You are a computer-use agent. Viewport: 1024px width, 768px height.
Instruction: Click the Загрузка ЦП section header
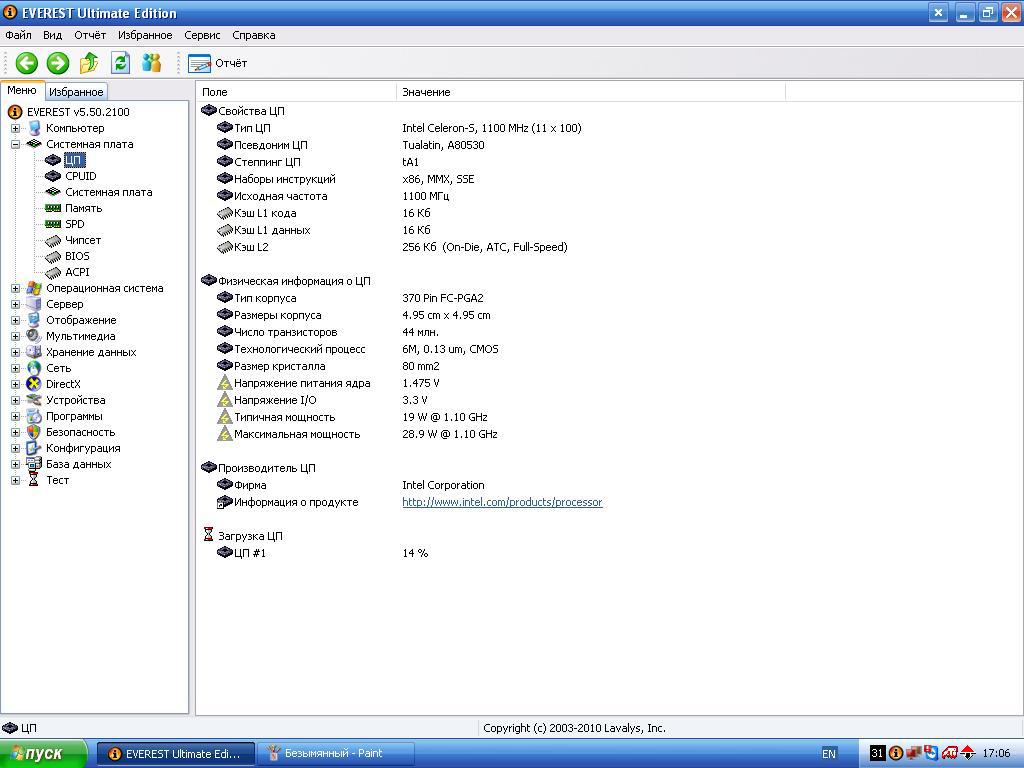pyautogui.click(x=243, y=536)
